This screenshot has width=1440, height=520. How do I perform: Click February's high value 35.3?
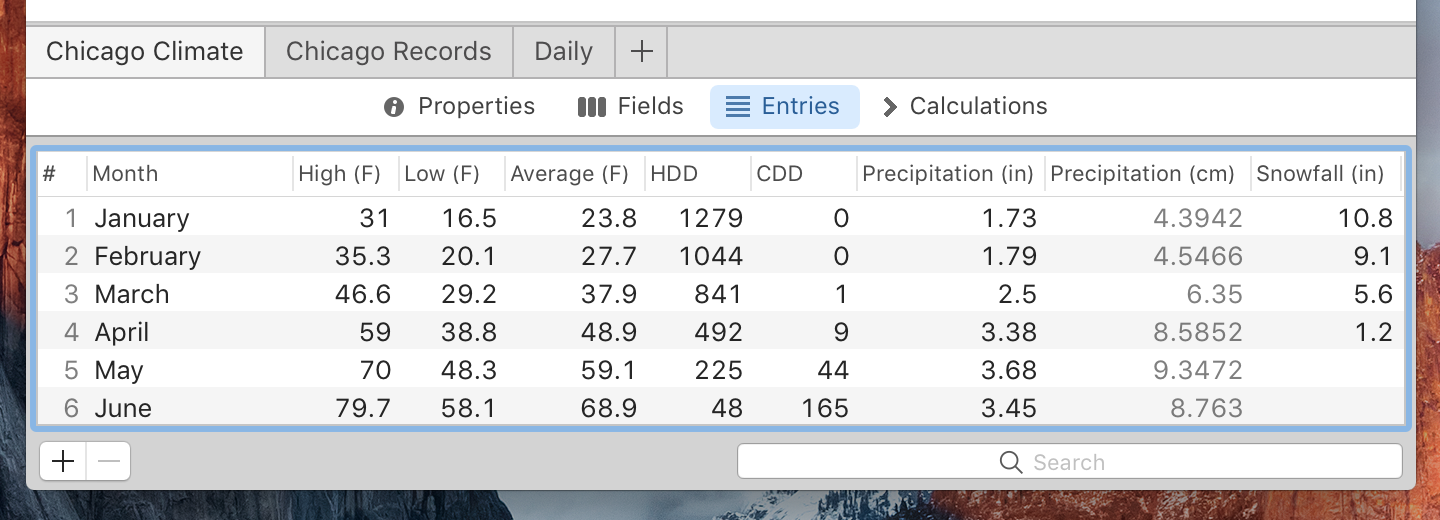click(x=363, y=256)
